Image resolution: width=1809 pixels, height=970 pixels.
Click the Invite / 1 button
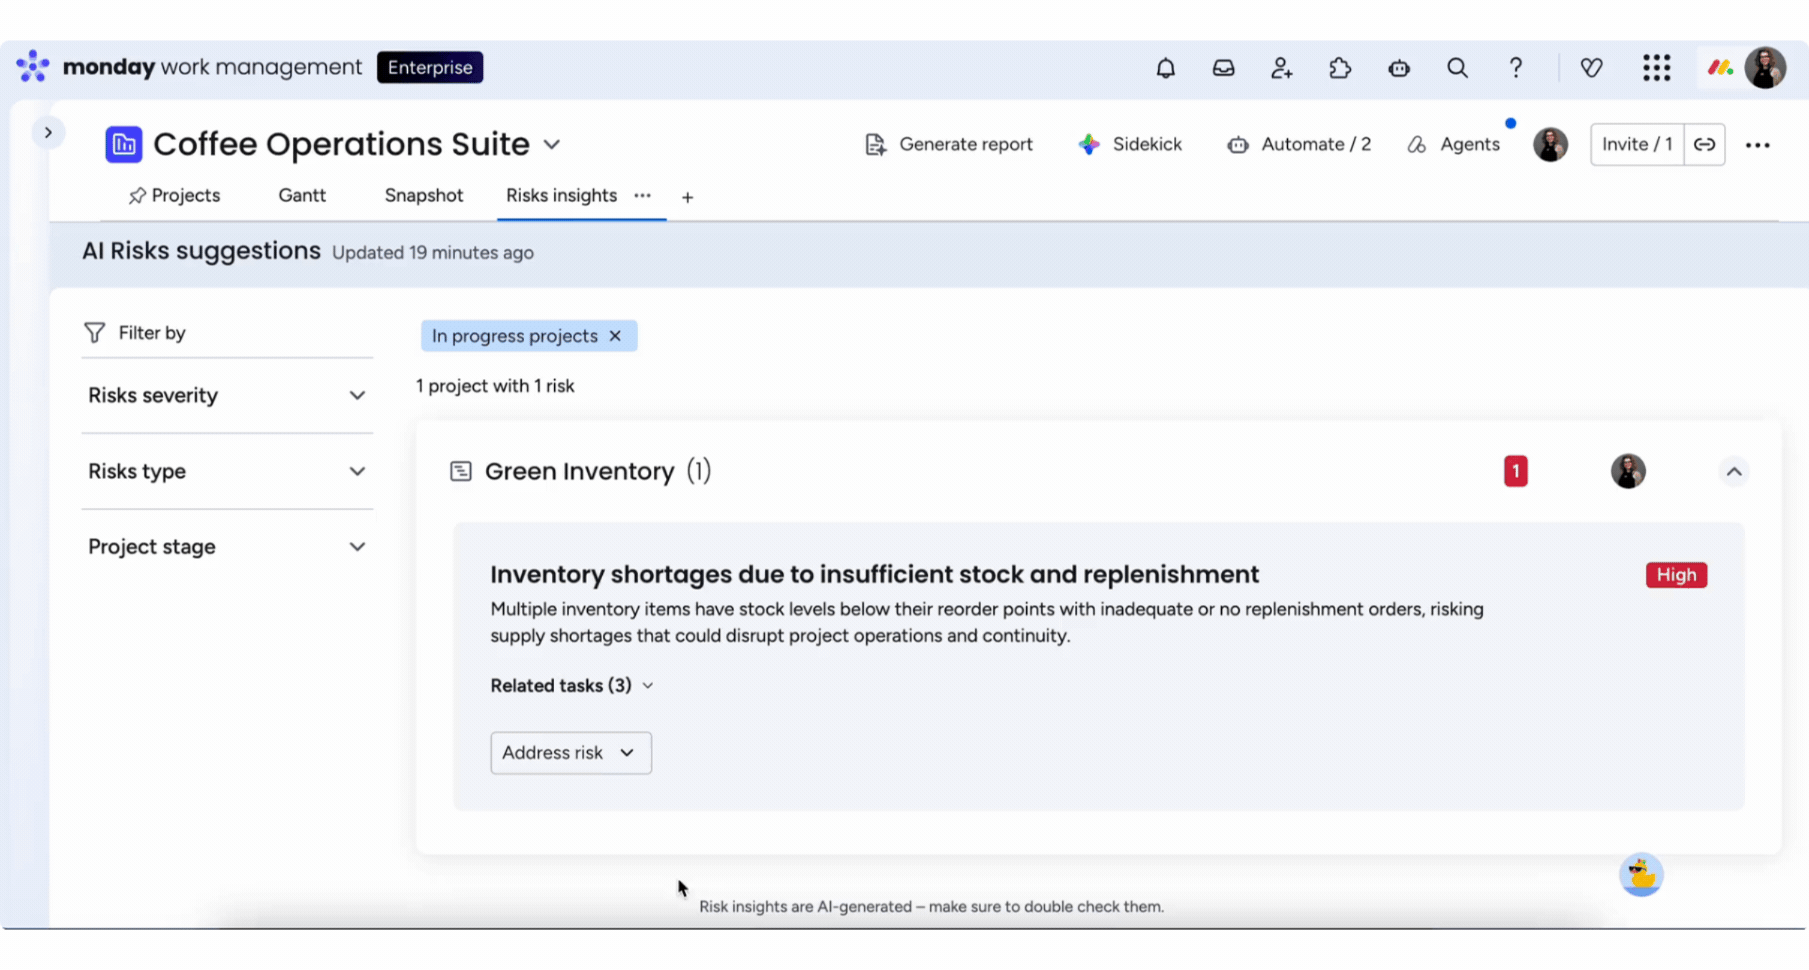pos(1637,144)
